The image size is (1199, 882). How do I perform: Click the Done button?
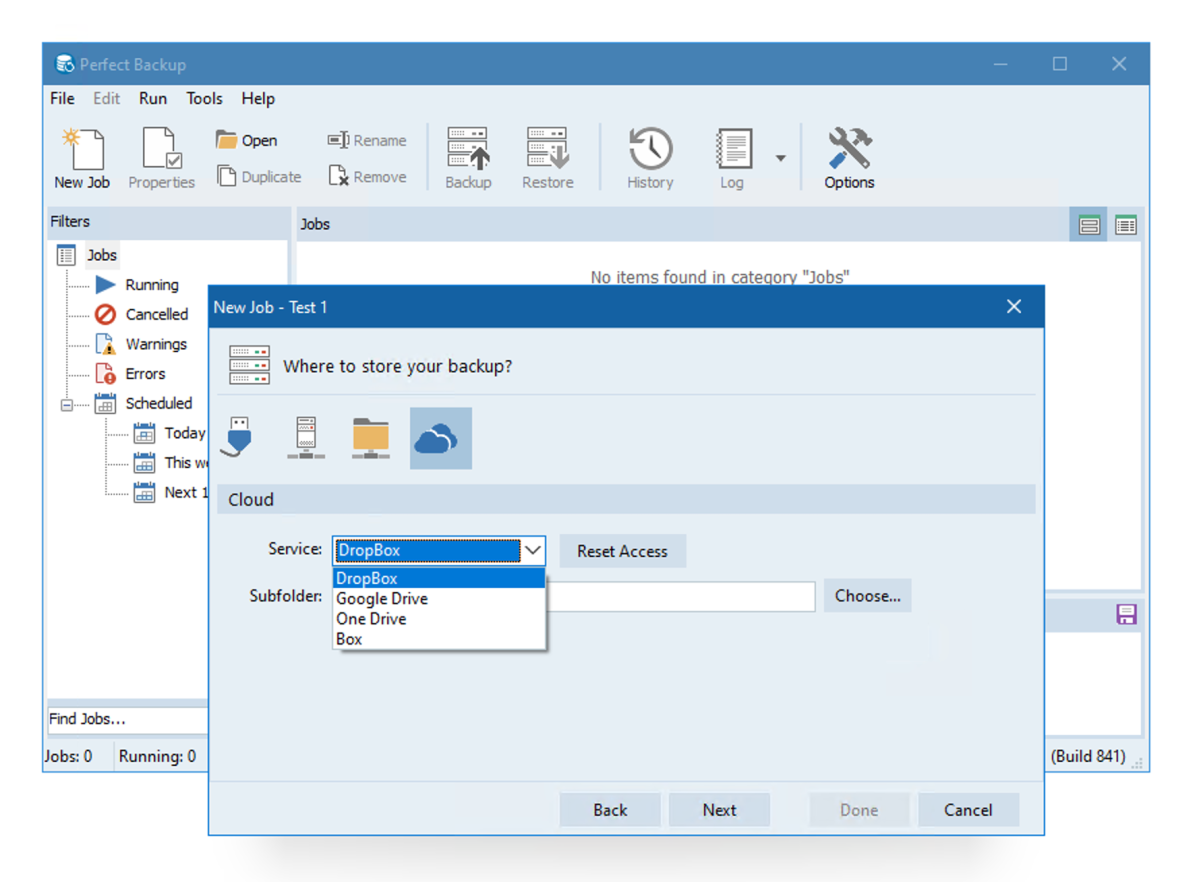(x=859, y=810)
